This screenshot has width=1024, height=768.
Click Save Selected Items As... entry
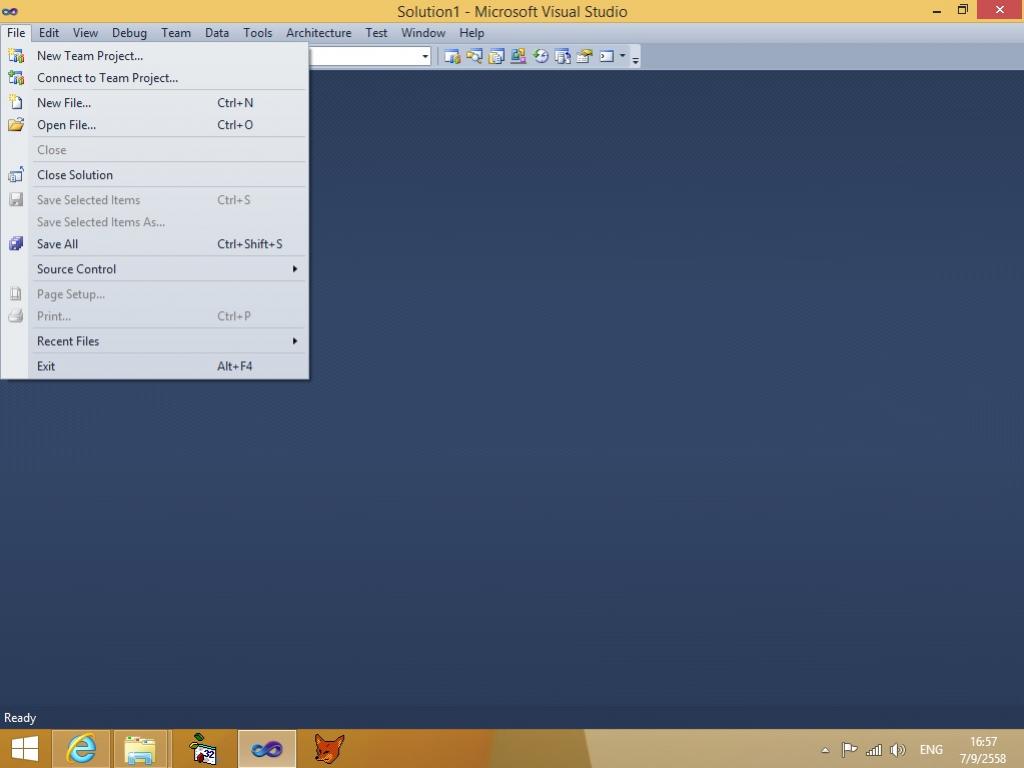tap(155, 222)
